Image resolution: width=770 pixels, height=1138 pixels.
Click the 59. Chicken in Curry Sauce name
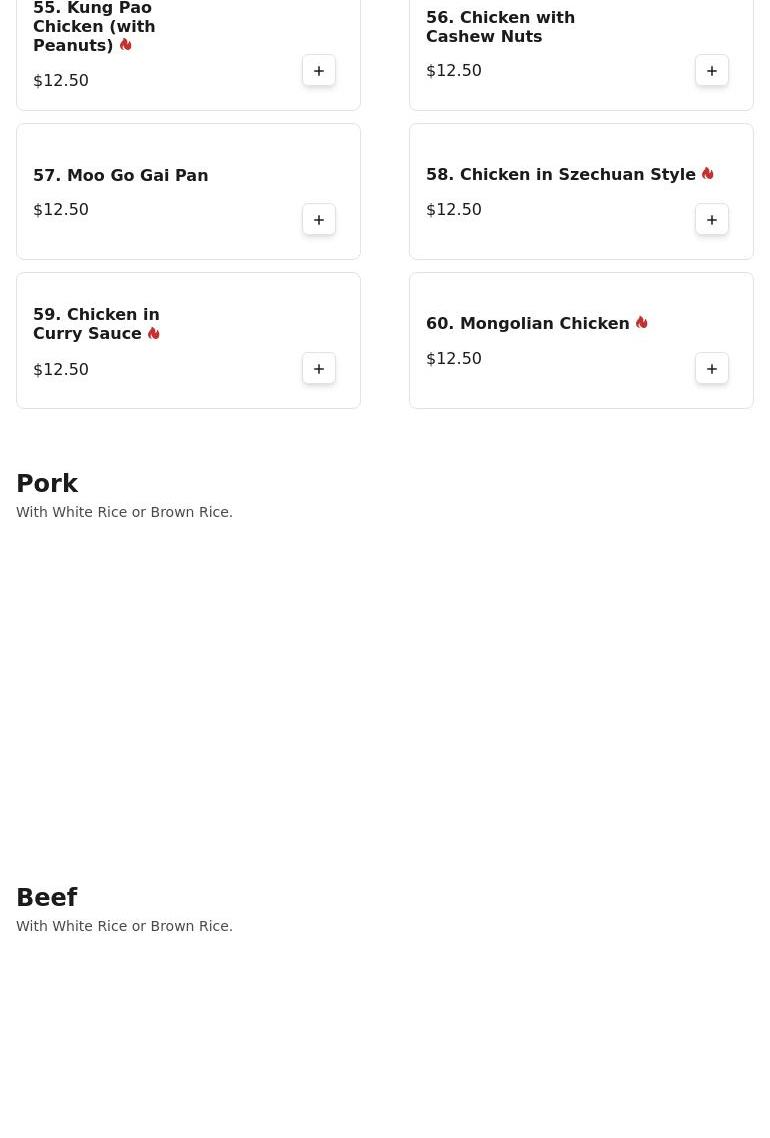[x=96, y=324]
